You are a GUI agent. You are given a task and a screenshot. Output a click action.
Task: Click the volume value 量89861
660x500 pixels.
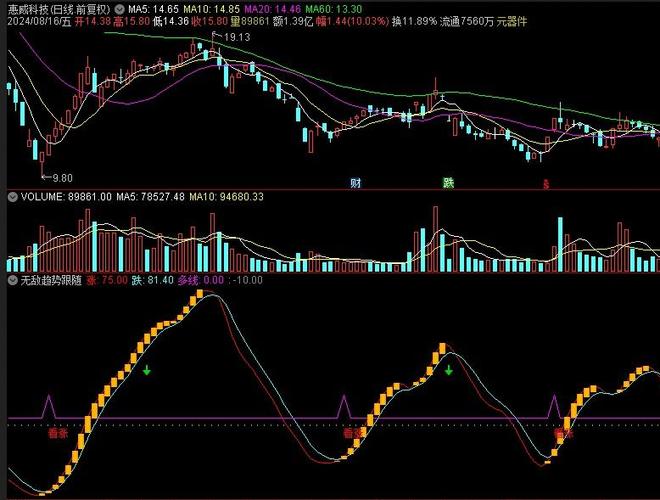pyautogui.click(x=249, y=21)
